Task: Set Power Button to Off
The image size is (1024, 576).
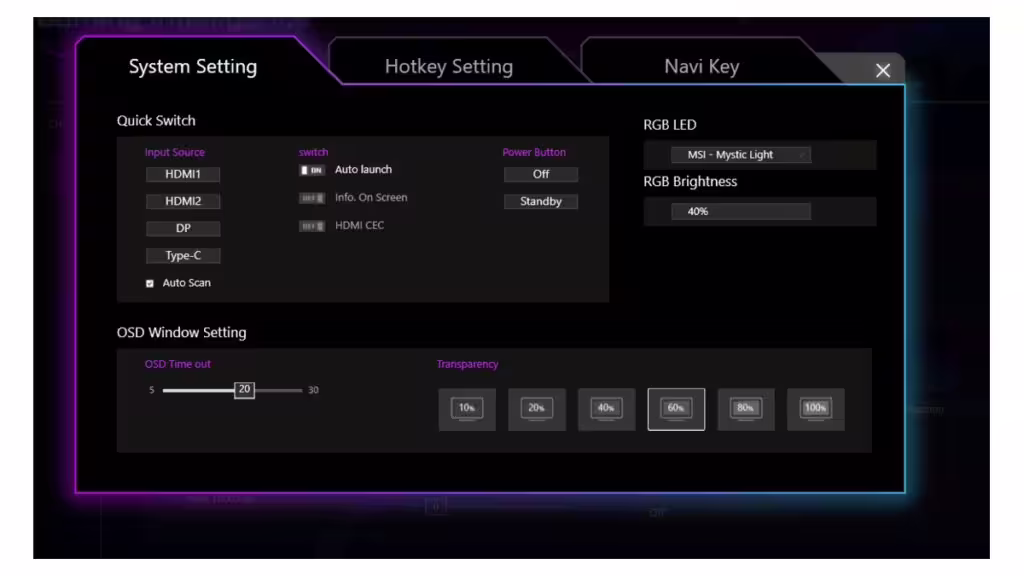Action: pos(541,174)
